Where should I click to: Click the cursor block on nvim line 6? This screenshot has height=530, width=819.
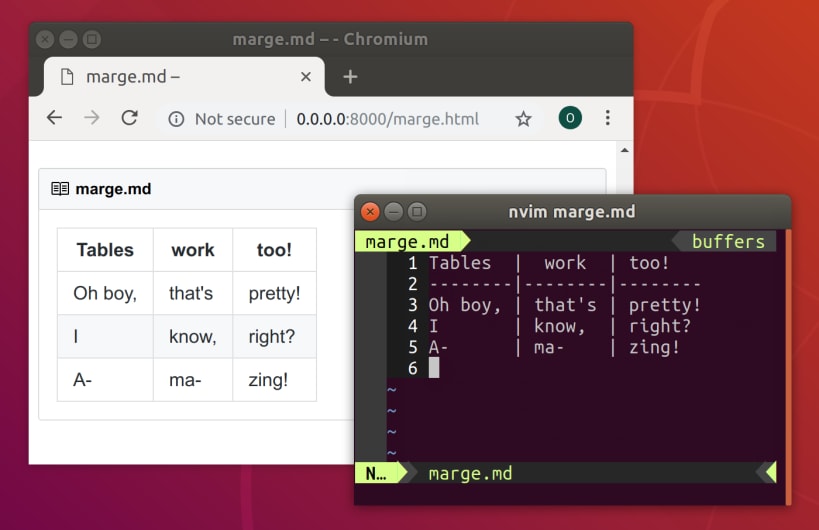pos(434,368)
